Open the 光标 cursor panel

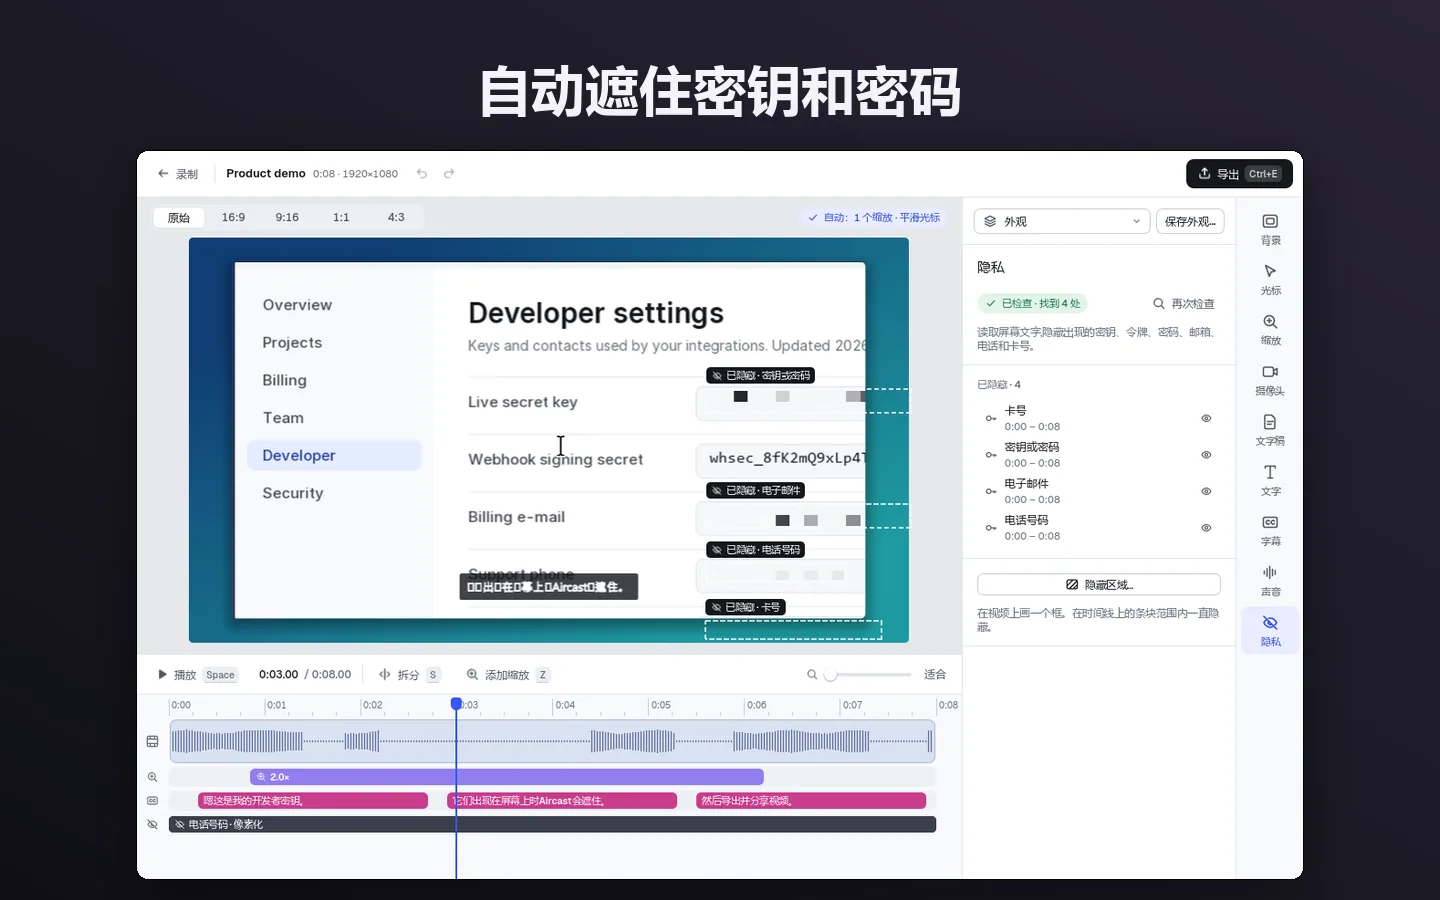click(x=1270, y=279)
